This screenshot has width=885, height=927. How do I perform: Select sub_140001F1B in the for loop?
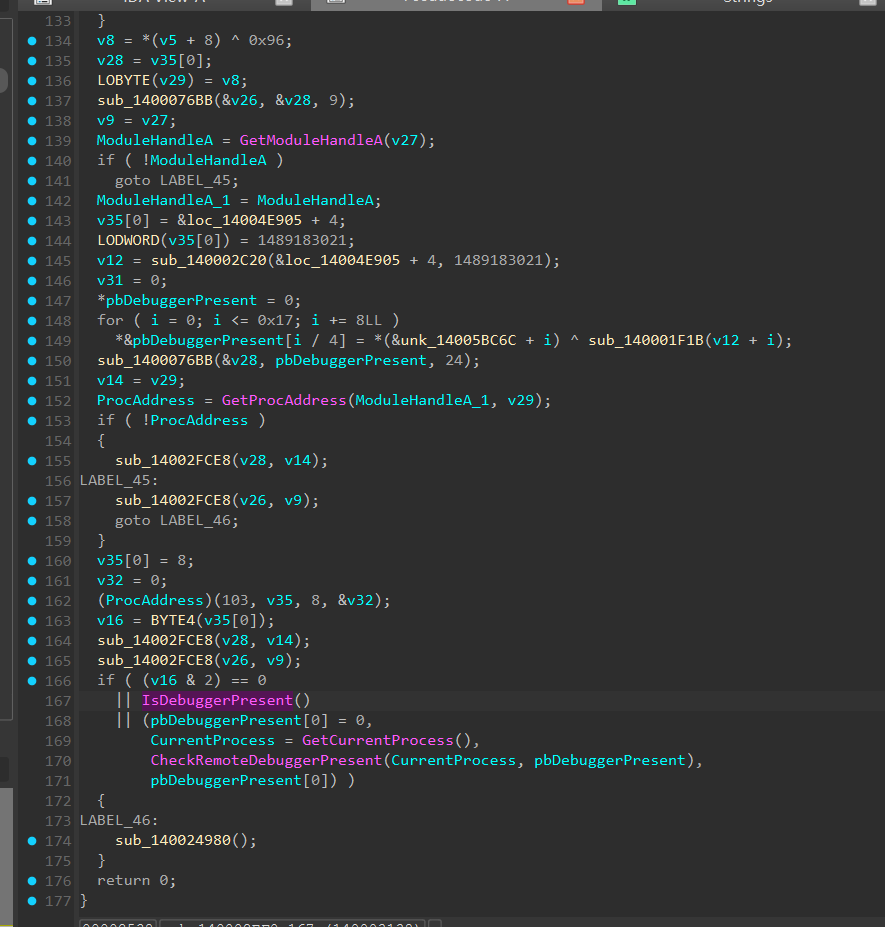coord(646,341)
